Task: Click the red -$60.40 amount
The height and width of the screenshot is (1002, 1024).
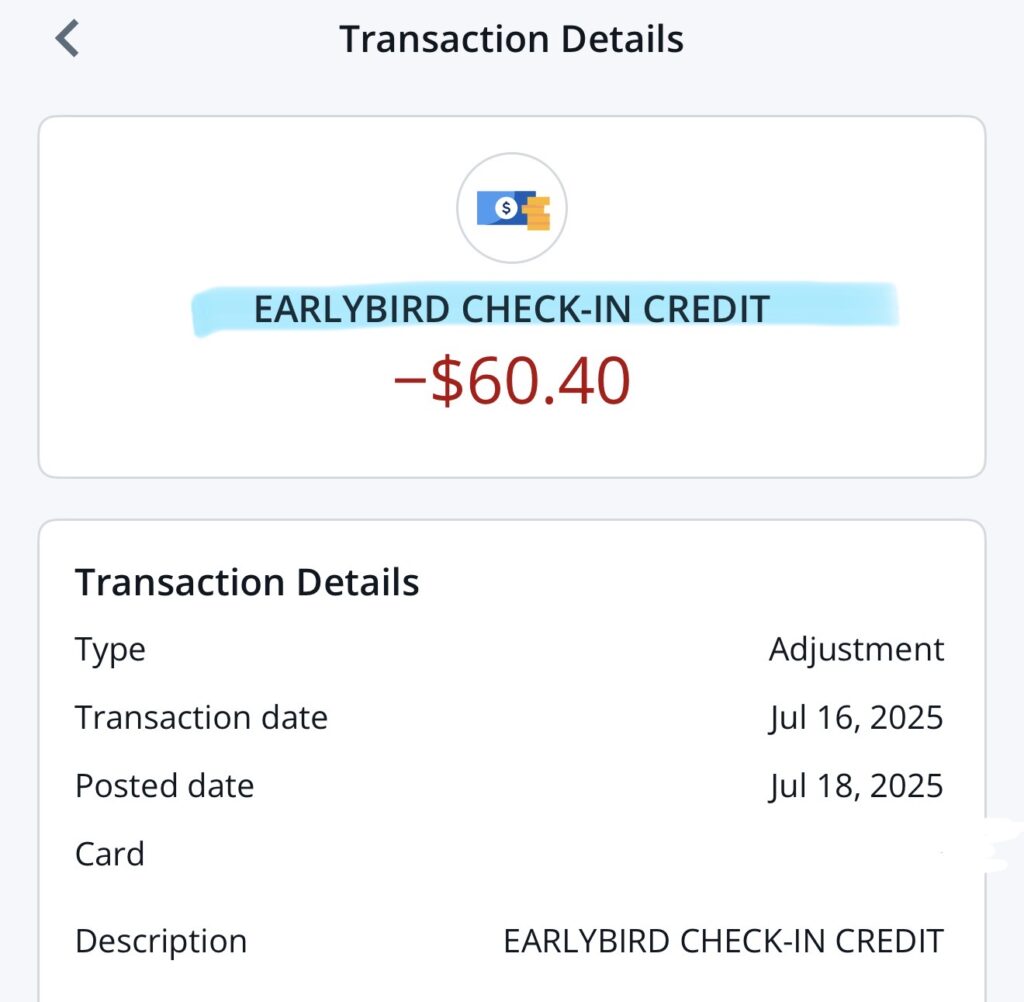Action: [x=511, y=382]
